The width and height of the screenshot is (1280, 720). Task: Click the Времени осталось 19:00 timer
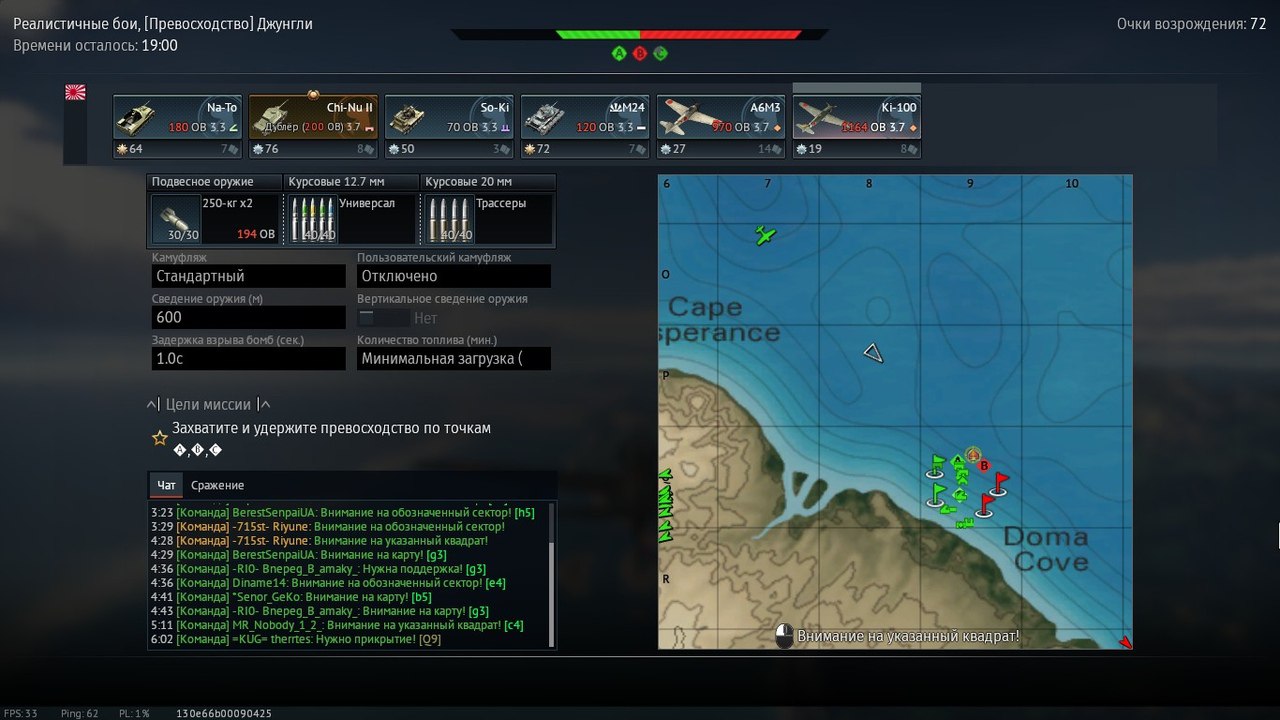[x=96, y=45]
